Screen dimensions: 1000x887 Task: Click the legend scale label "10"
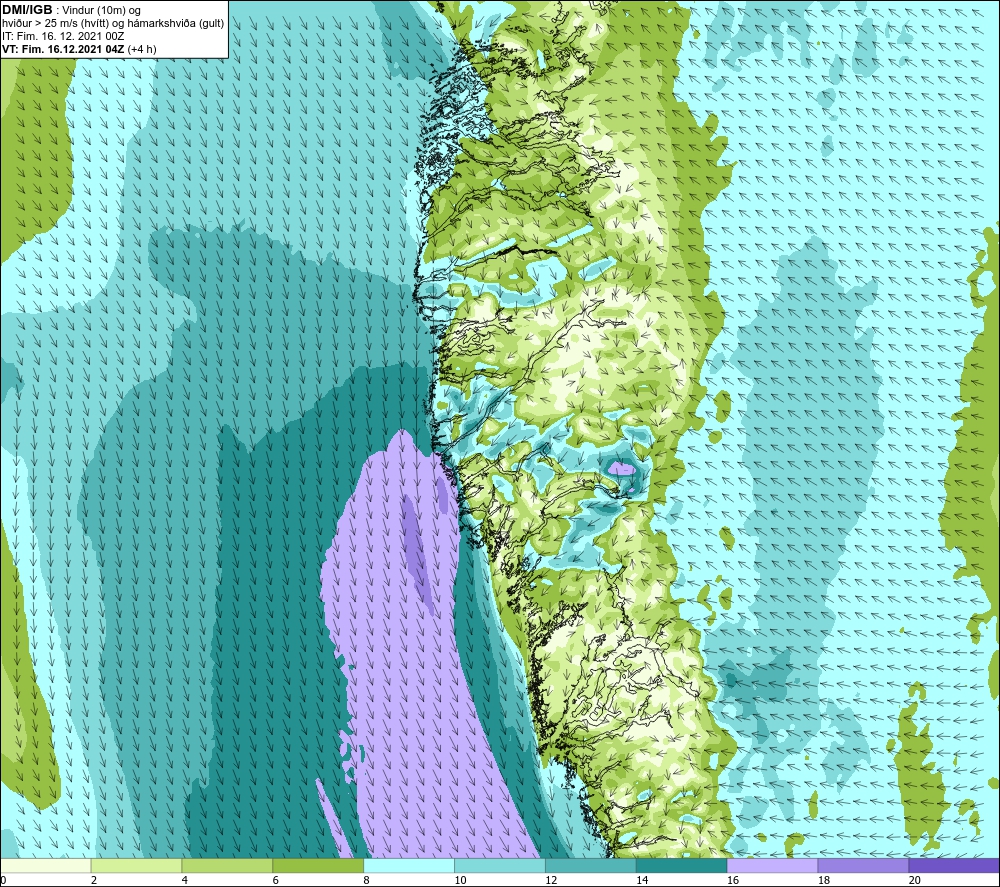(460, 880)
